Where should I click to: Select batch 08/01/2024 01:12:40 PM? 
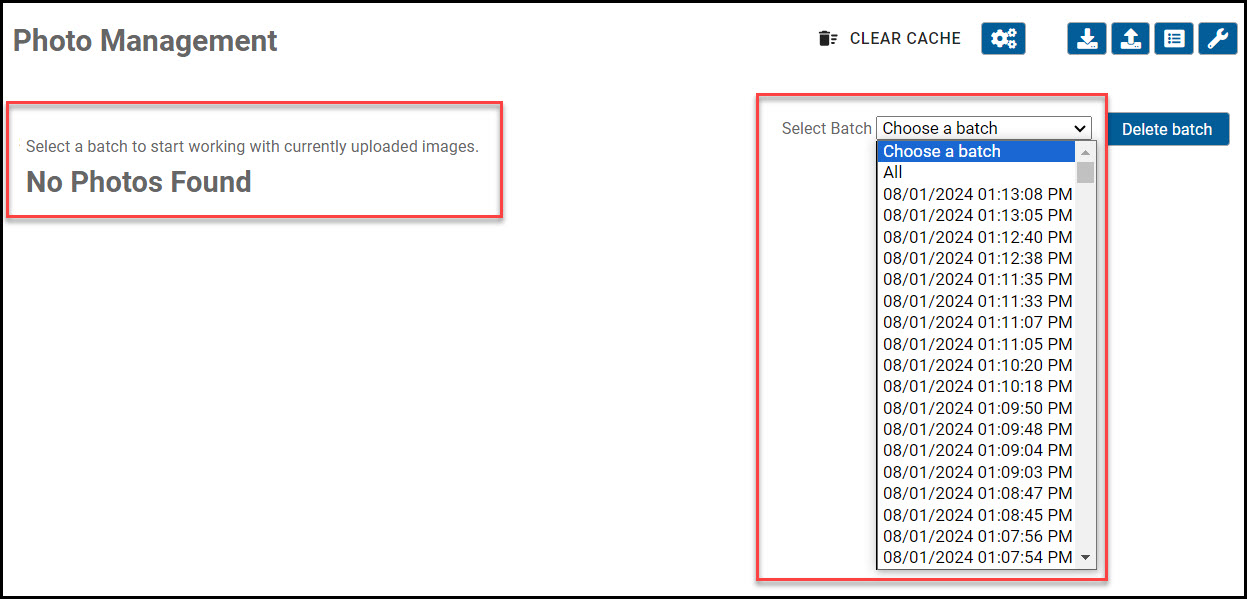tap(977, 236)
